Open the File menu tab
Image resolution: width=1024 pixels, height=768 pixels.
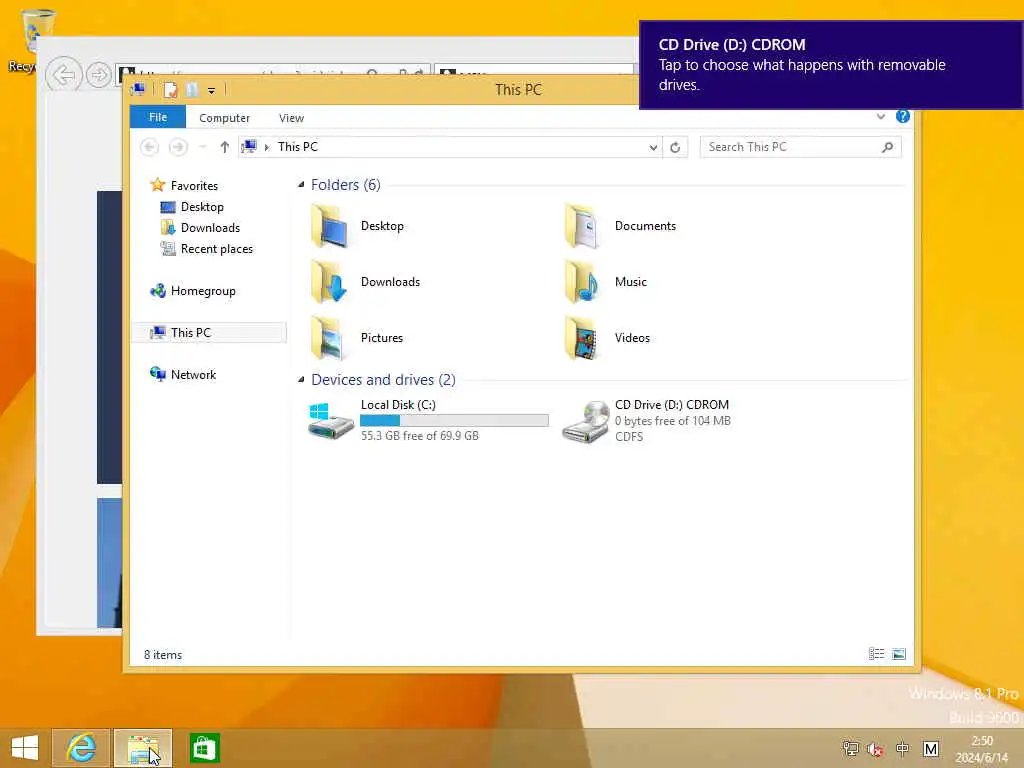click(x=158, y=117)
